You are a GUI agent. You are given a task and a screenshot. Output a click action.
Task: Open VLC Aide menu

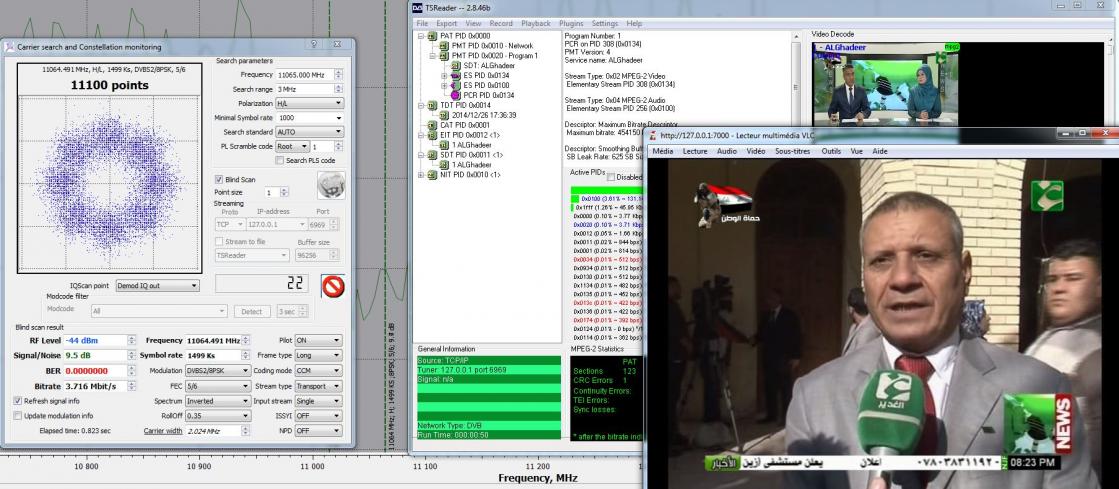[880, 151]
